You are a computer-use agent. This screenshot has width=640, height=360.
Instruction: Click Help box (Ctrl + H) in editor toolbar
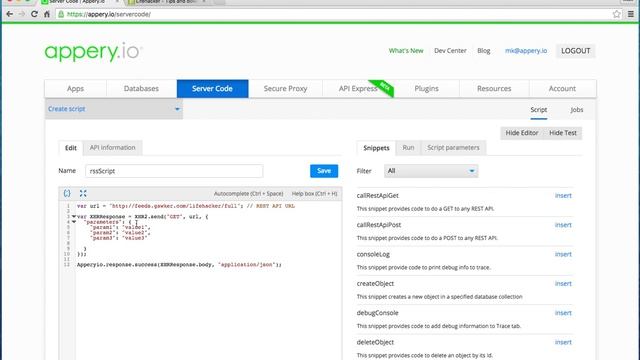pos(315,194)
